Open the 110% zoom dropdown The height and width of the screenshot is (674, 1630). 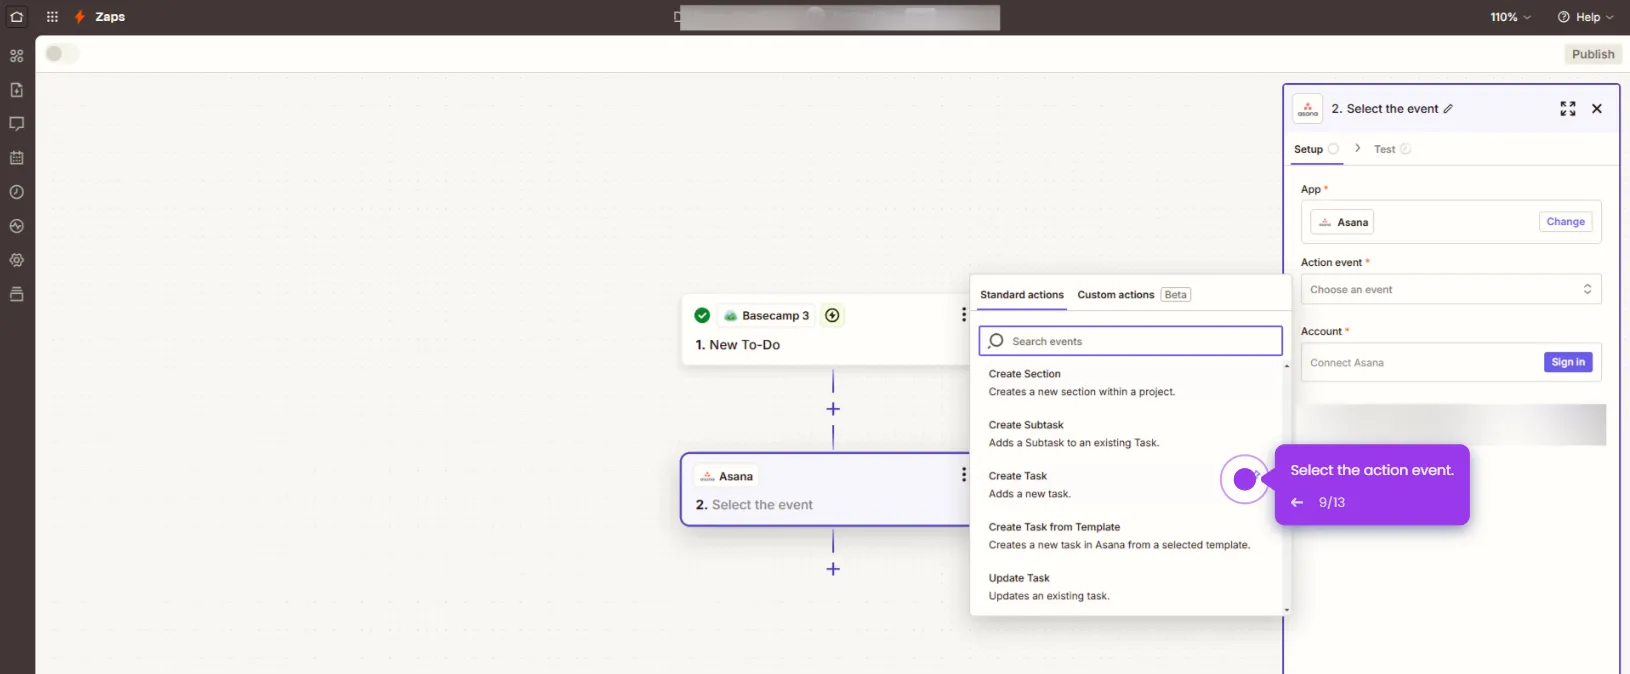pos(1510,17)
